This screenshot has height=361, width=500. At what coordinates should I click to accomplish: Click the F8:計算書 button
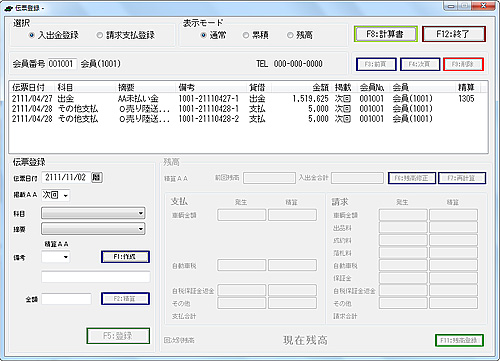click(x=386, y=34)
